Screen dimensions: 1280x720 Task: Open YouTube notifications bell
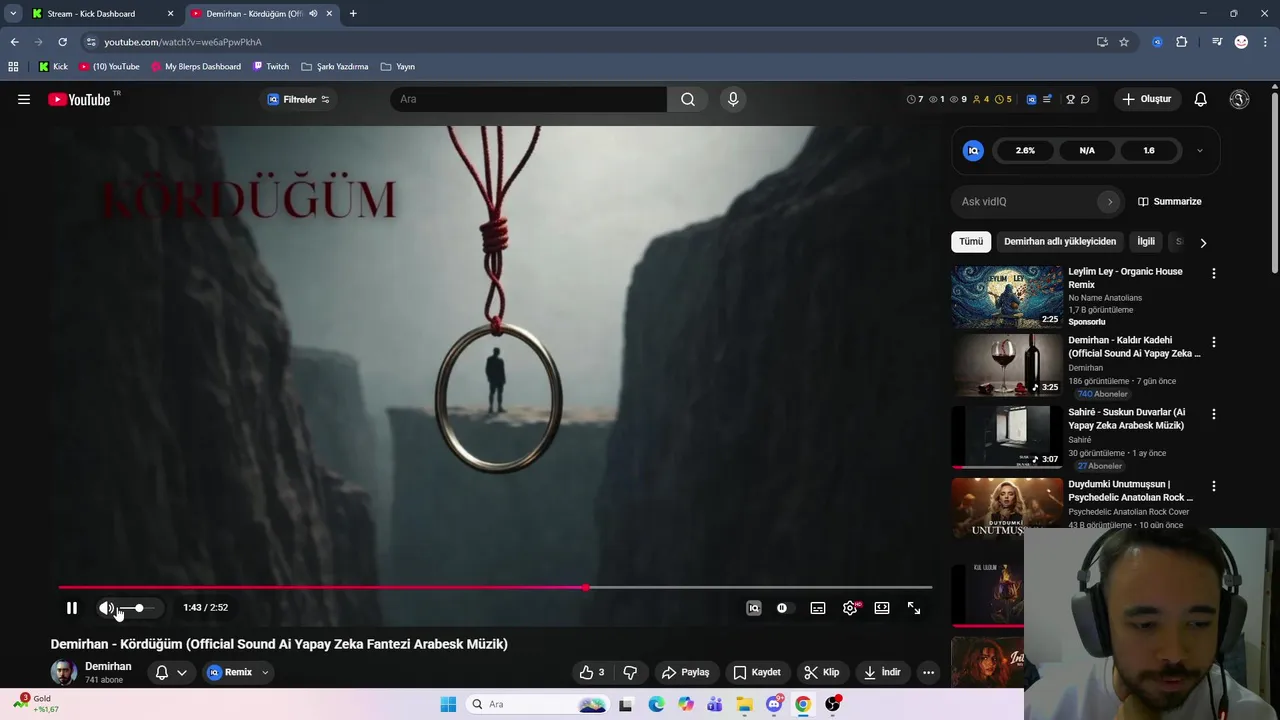pyautogui.click(x=1201, y=99)
